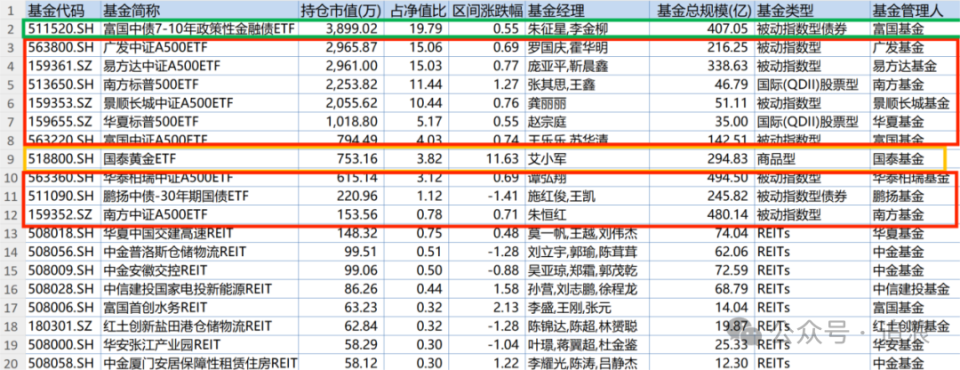Select the 占净值比 header cell

pyautogui.click(x=416, y=10)
